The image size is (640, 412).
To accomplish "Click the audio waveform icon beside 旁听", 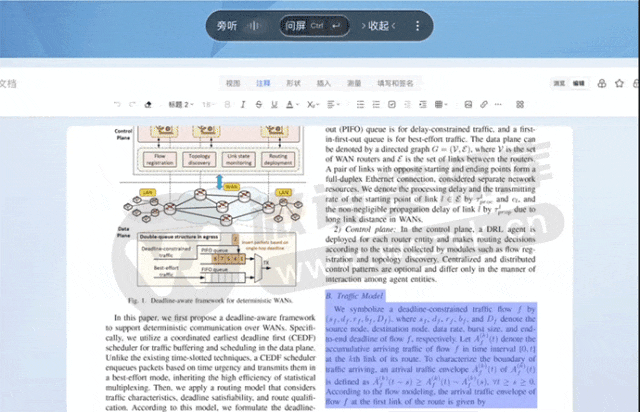I will point(254,26).
